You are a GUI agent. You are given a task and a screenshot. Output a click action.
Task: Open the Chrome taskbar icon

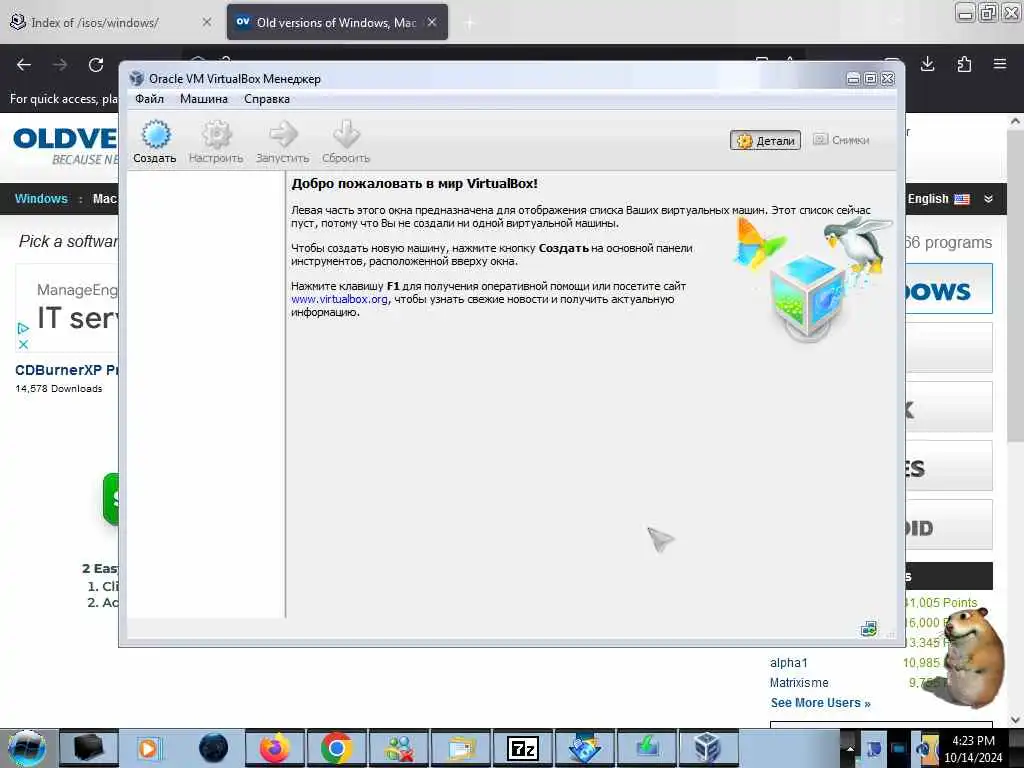tap(336, 748)
